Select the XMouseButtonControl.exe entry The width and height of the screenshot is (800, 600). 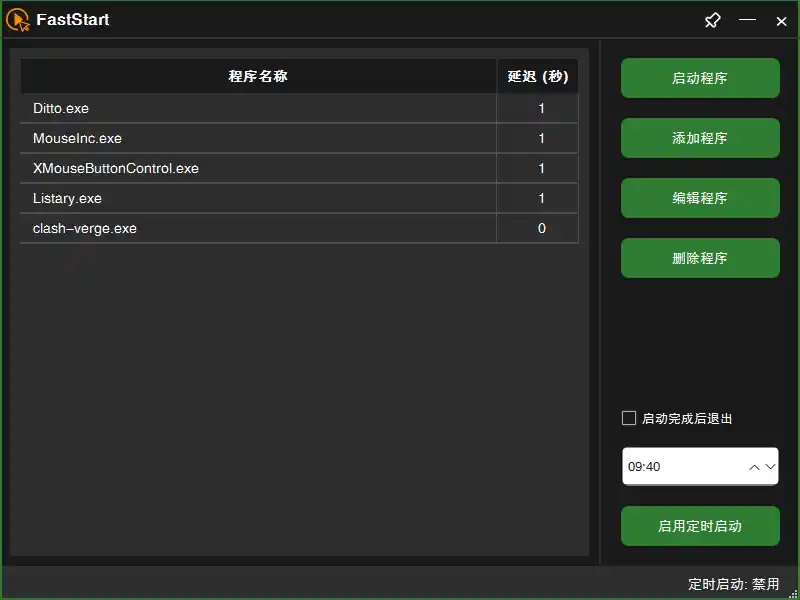coord(299,168)
